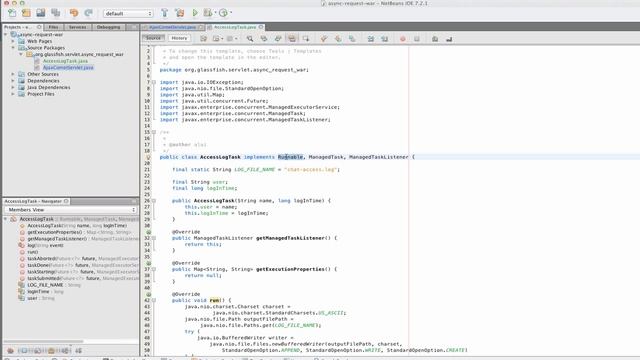
Task: Click the Comment icon in editor toolbar
Action: pos(435,39)
